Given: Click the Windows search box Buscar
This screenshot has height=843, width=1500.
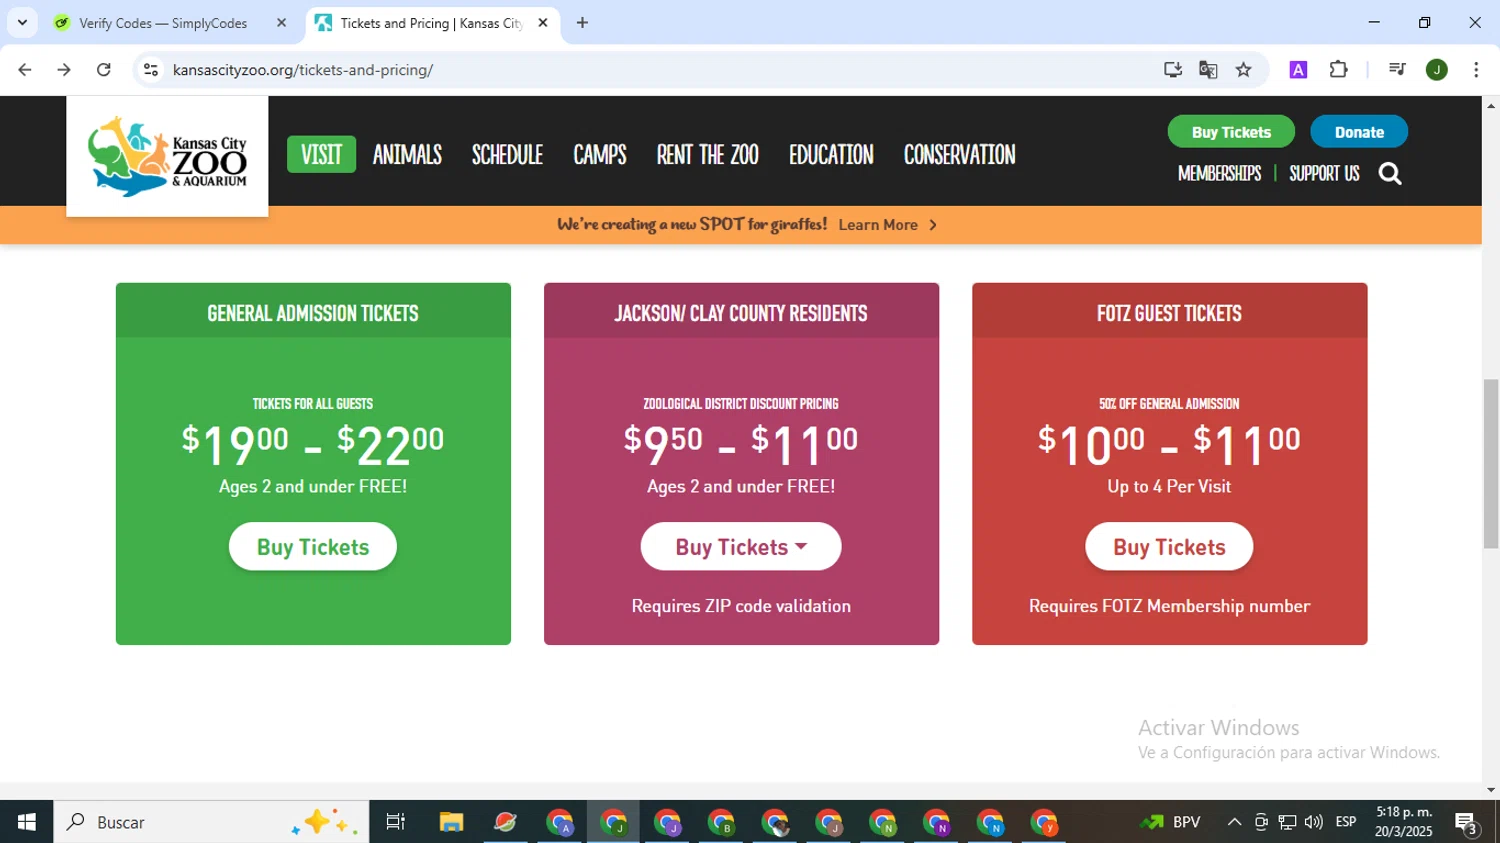Looking at the screenshot, I should (x=211, y=822).
